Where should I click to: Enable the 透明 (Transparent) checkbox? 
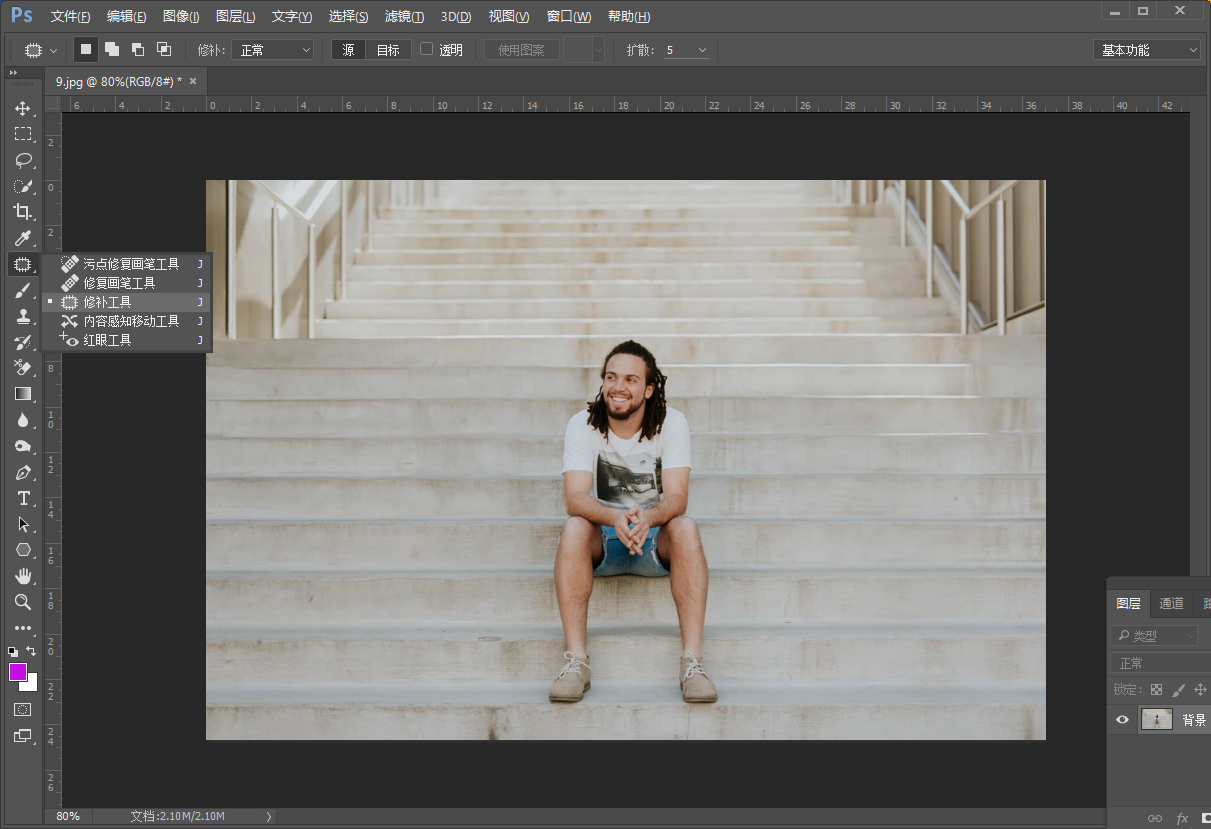click(x=426, y=49)
